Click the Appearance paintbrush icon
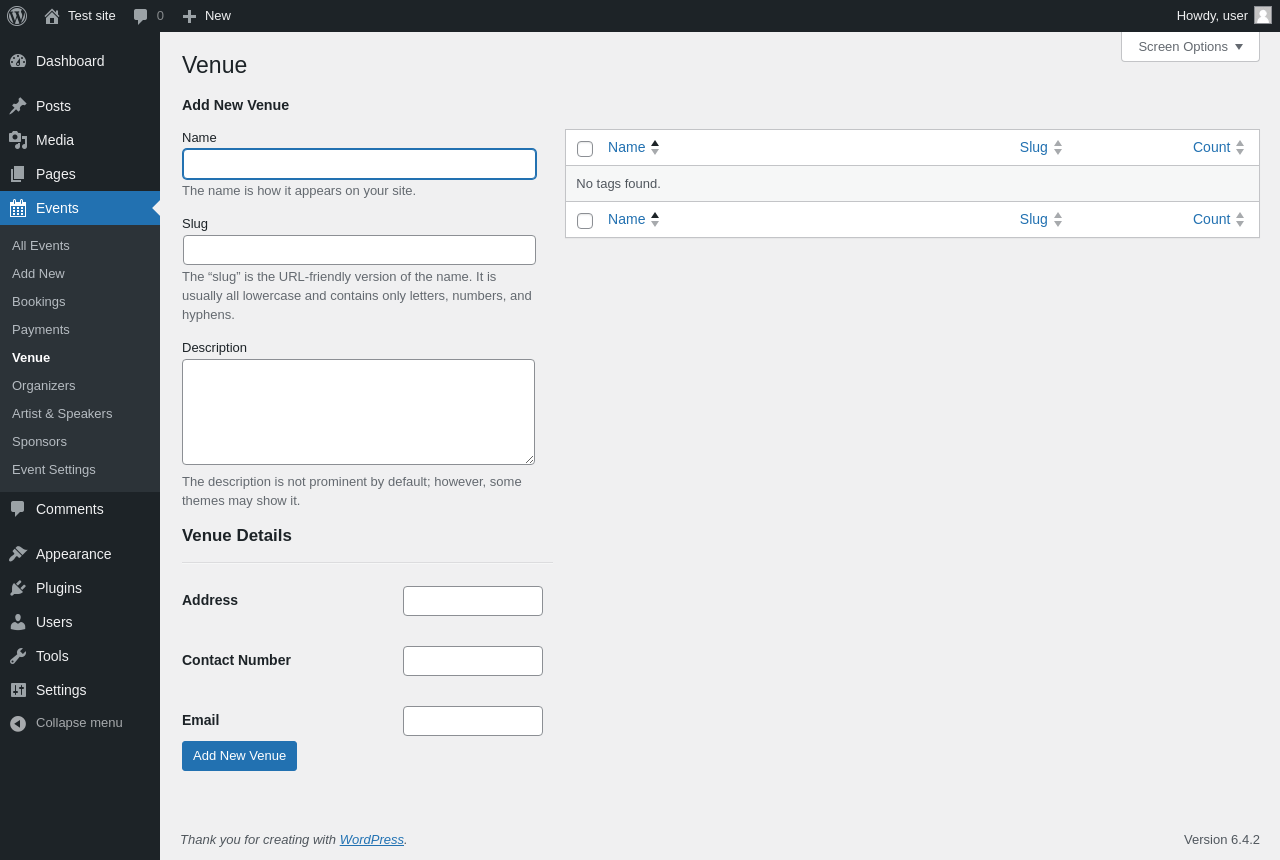Image resolution: width=1280 pixels, height=860 pixels. (18, 554)
